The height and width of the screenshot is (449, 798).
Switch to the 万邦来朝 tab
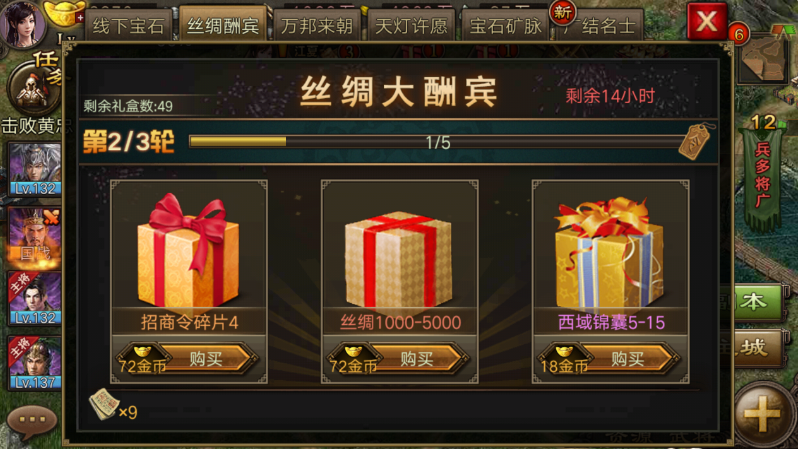(317, 25)
